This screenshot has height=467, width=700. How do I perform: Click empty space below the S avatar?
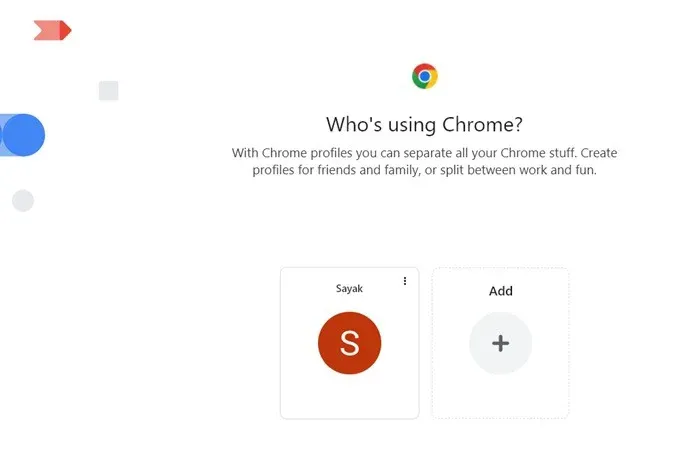(x=349, y=396)
